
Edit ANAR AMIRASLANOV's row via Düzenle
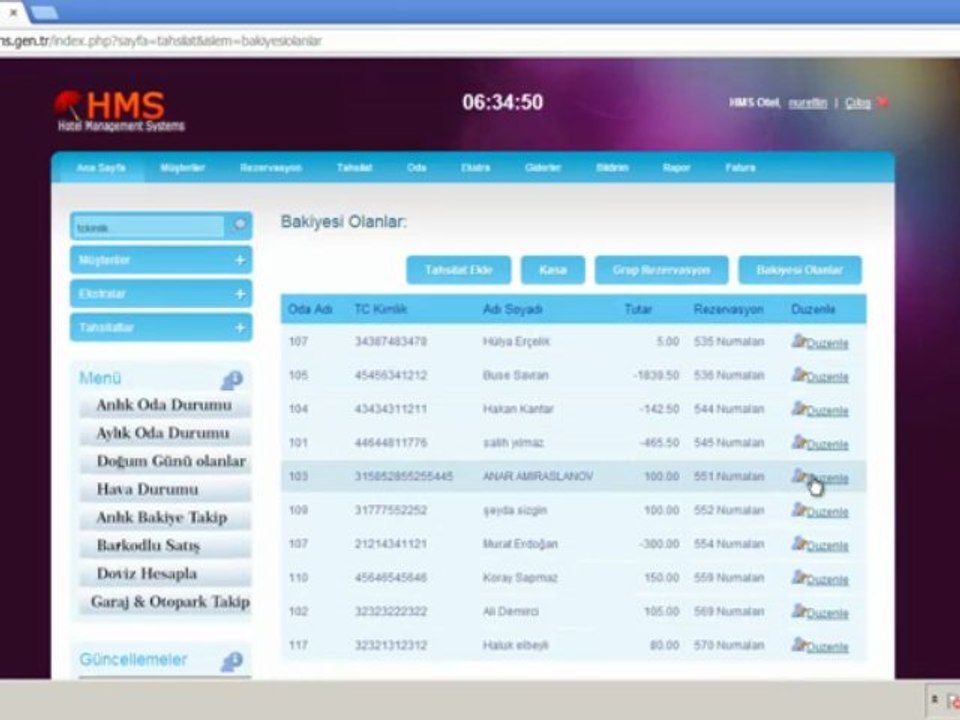(x=820, y=477)
